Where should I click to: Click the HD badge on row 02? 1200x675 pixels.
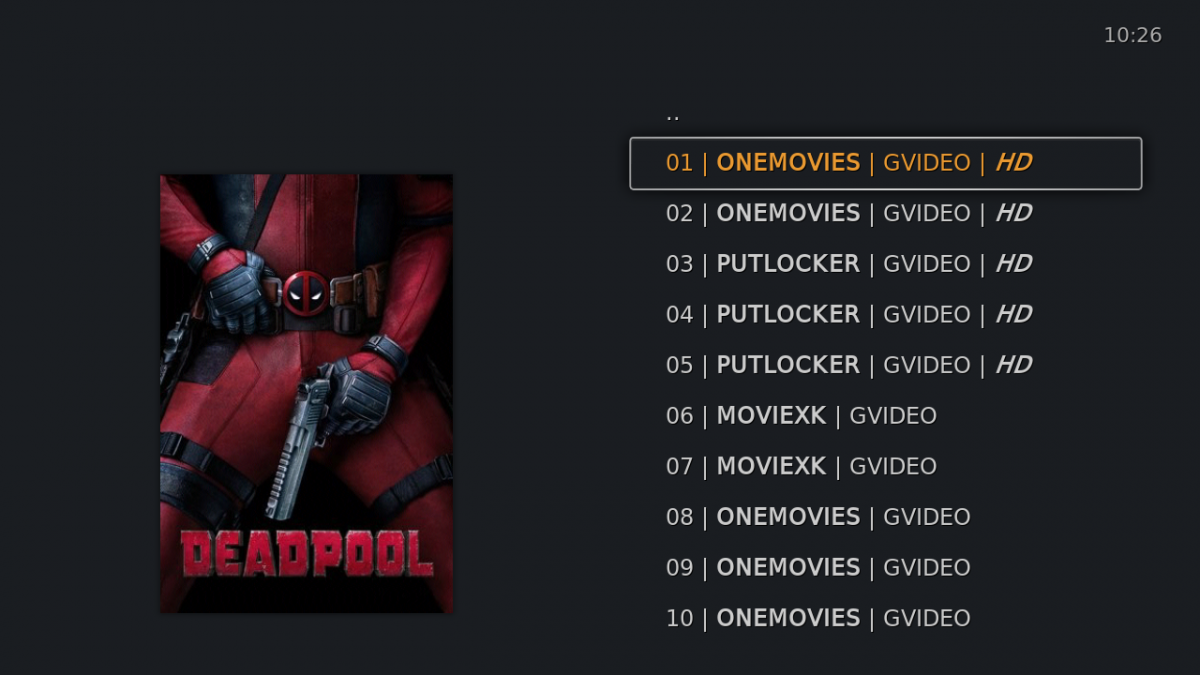point(1013,213)
